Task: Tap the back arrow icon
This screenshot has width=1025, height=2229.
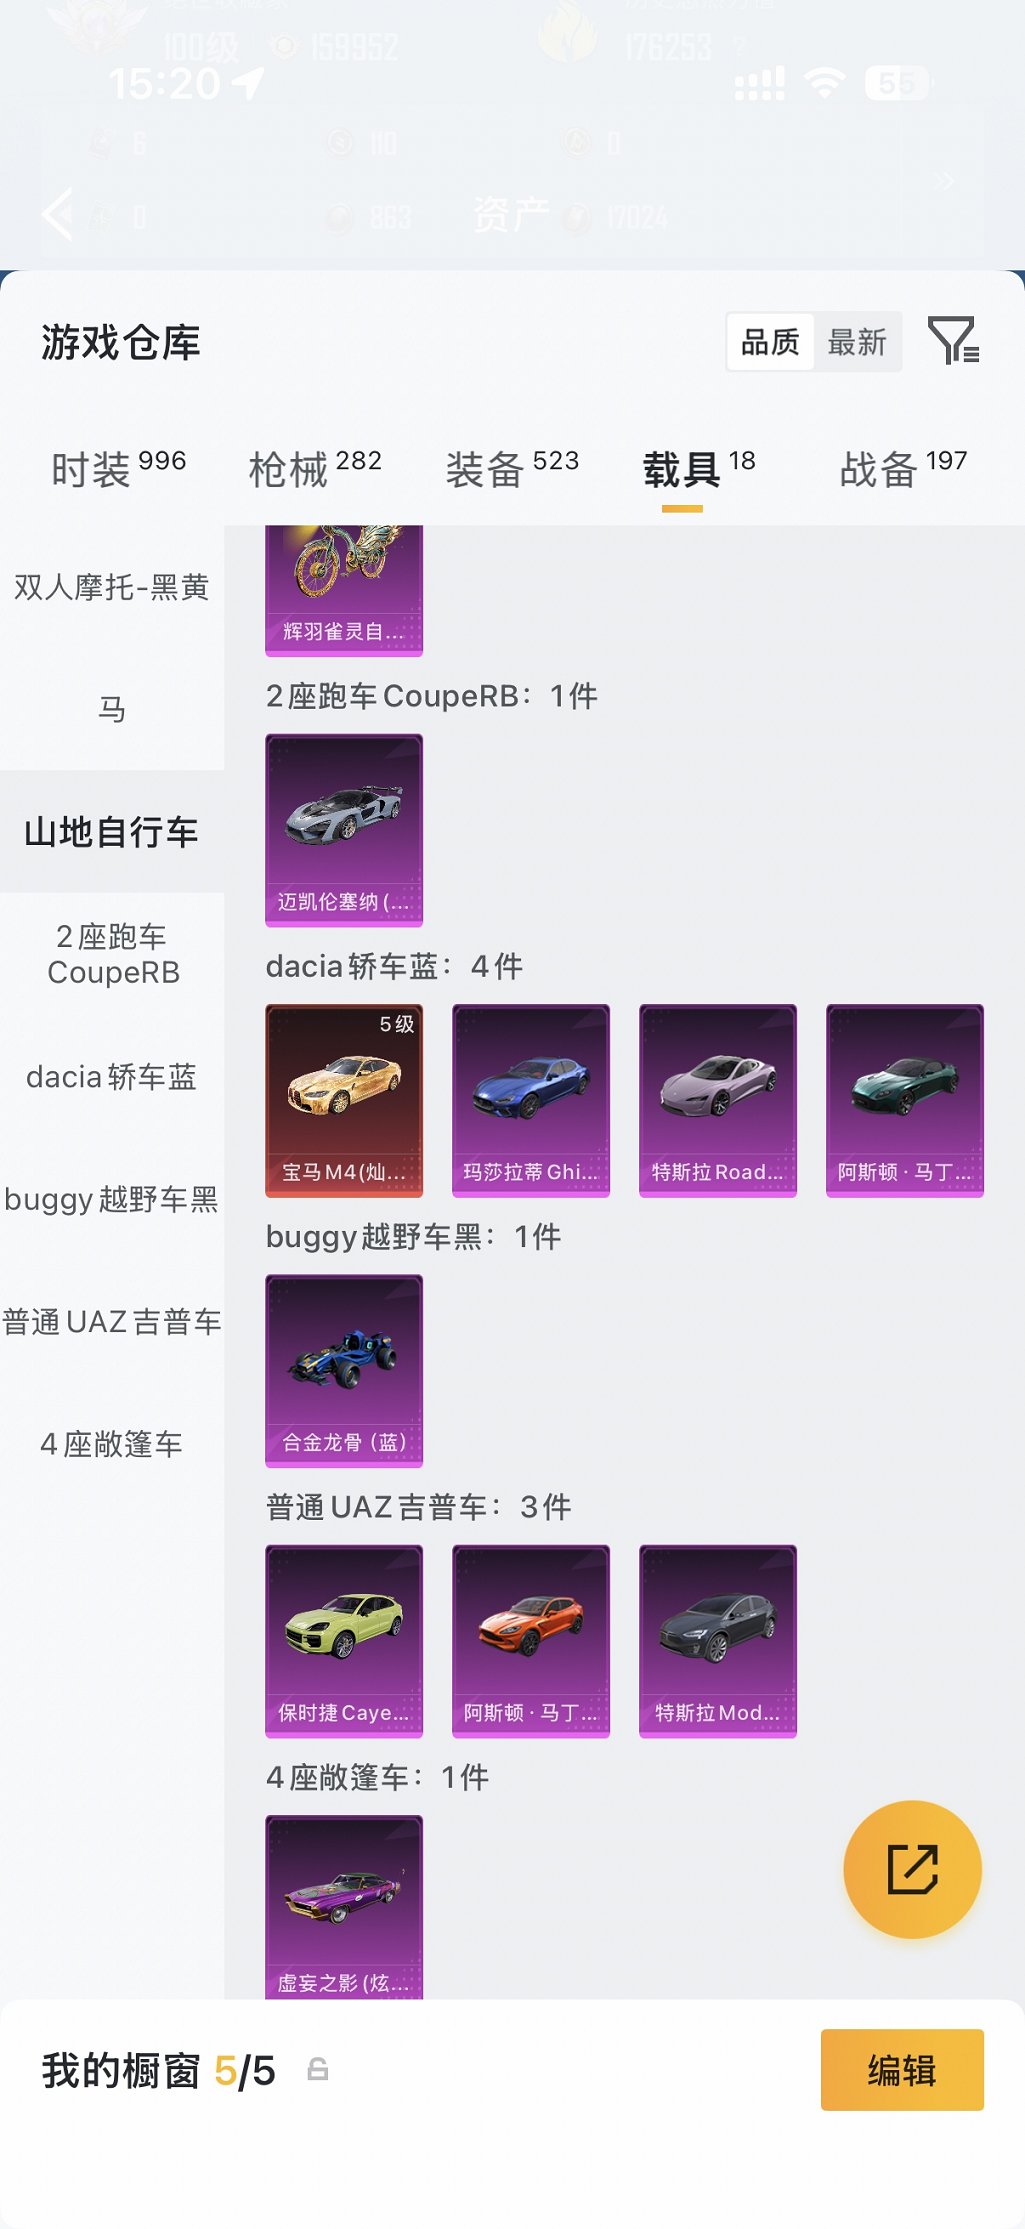Action: point(57,213)
